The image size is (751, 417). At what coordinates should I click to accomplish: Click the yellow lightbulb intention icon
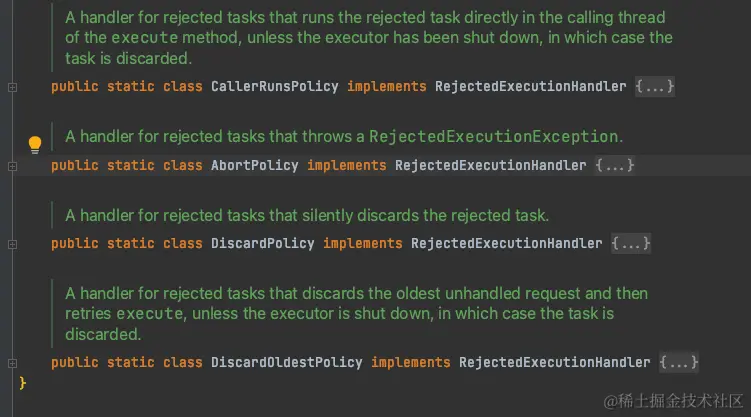pos(35,145)
